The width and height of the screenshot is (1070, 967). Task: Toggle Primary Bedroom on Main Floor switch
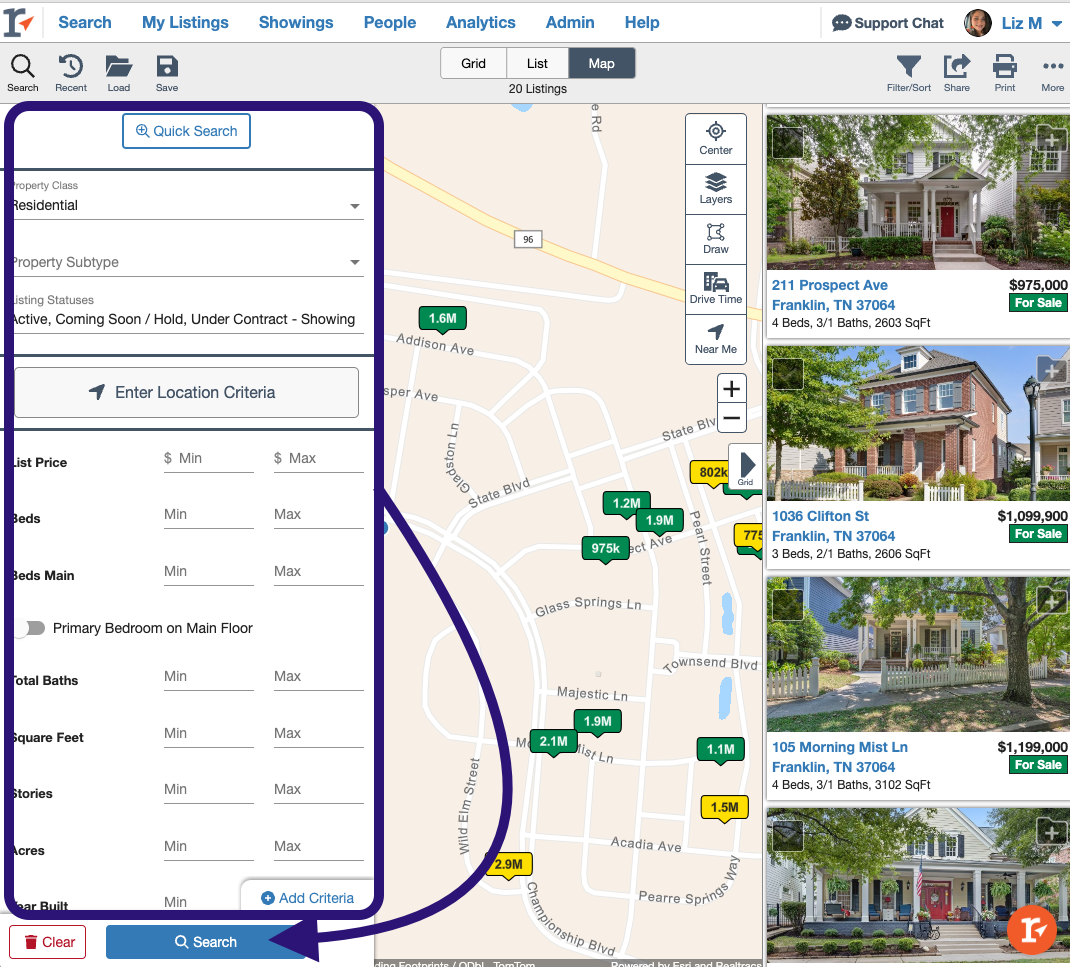click(30, 628)
